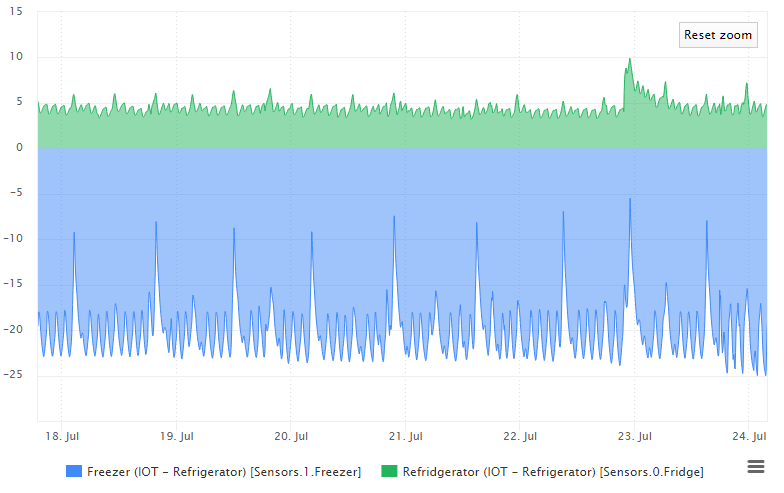Select the 22. Jul axis label

520,436
